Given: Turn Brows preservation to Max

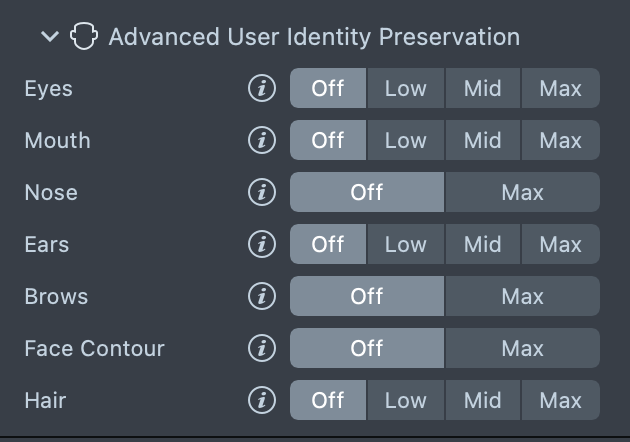Looking at the screenshot, I should (x=522, y=296).
